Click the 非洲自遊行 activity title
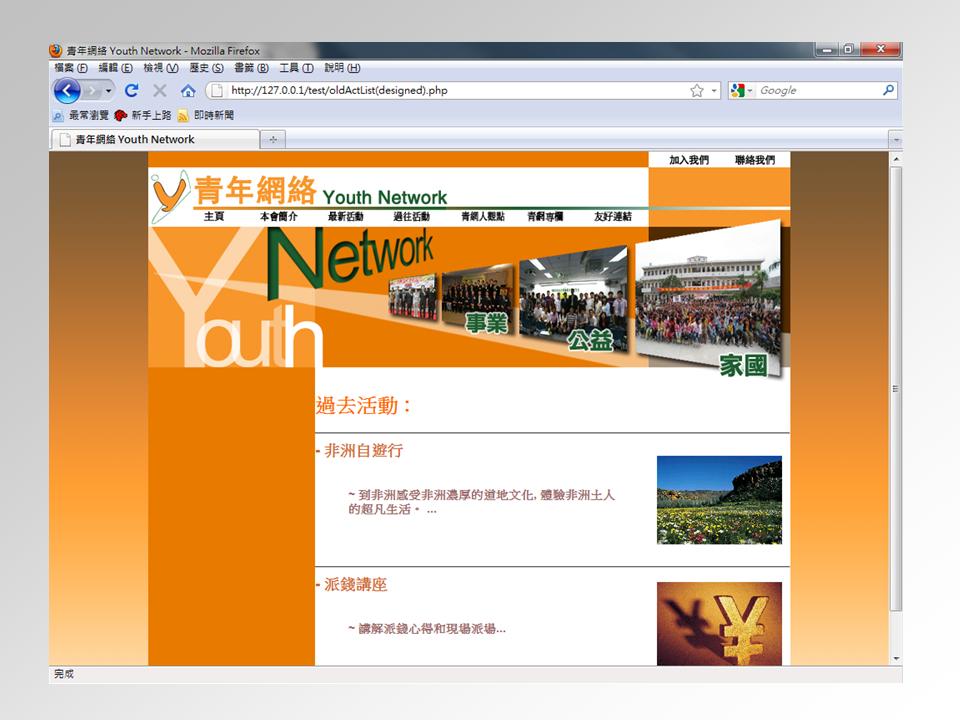The height and width of the screenshot is (720, 960). tap(363, 451)
